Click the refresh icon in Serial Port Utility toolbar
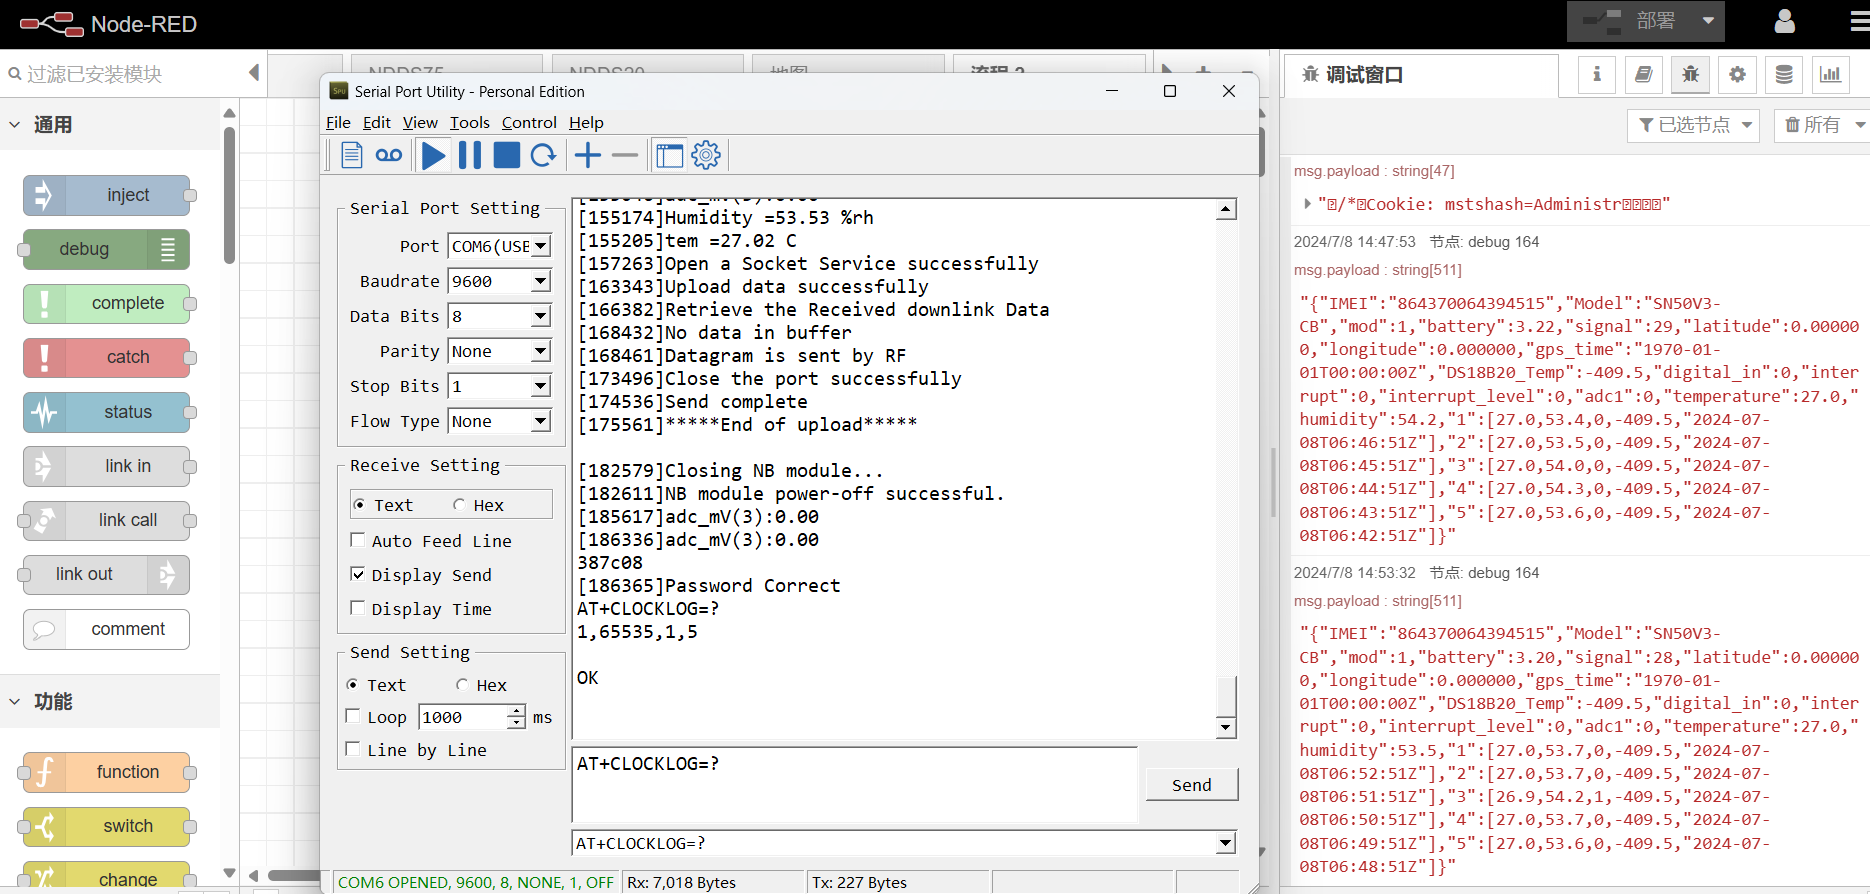This screenshot has height=894, width=1870. (543, 155)
